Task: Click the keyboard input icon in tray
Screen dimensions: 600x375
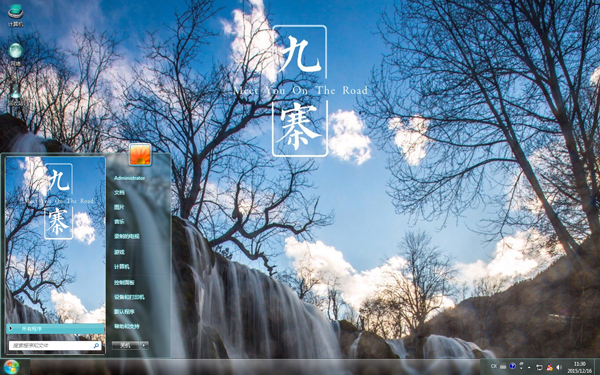Action: coord(503,367)
